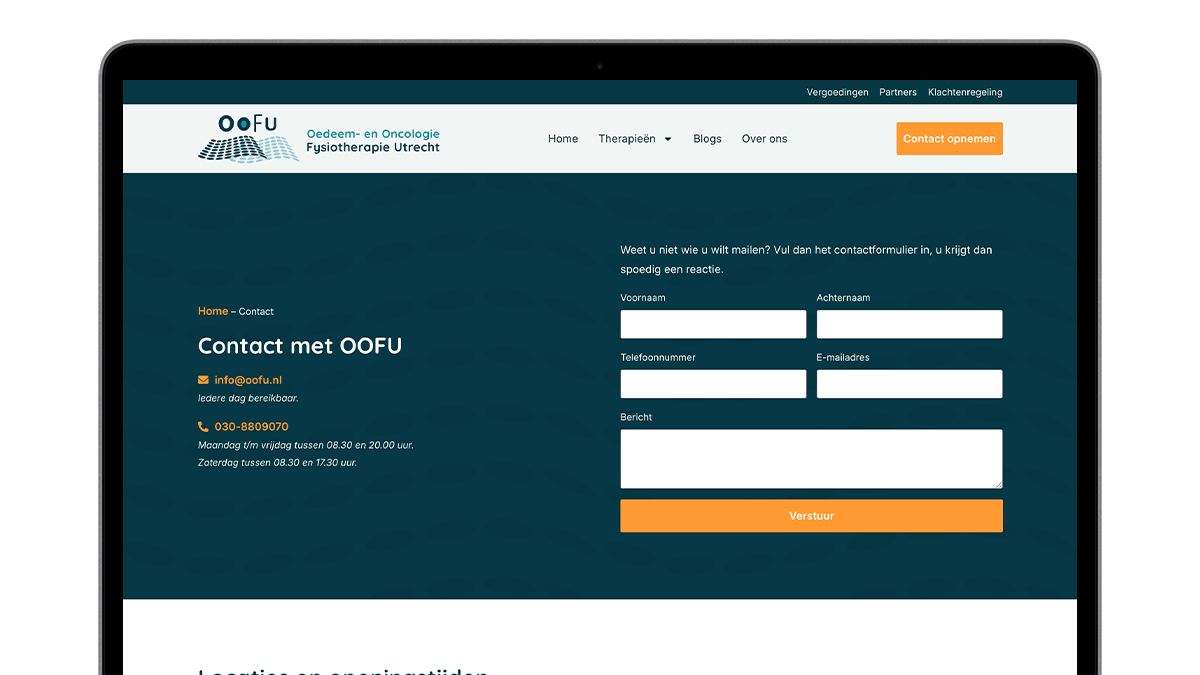Viewport: 1200px width, 675px height.
Task: Open the Vergoedingen link in top bar
Action: [x=837, y=92]
